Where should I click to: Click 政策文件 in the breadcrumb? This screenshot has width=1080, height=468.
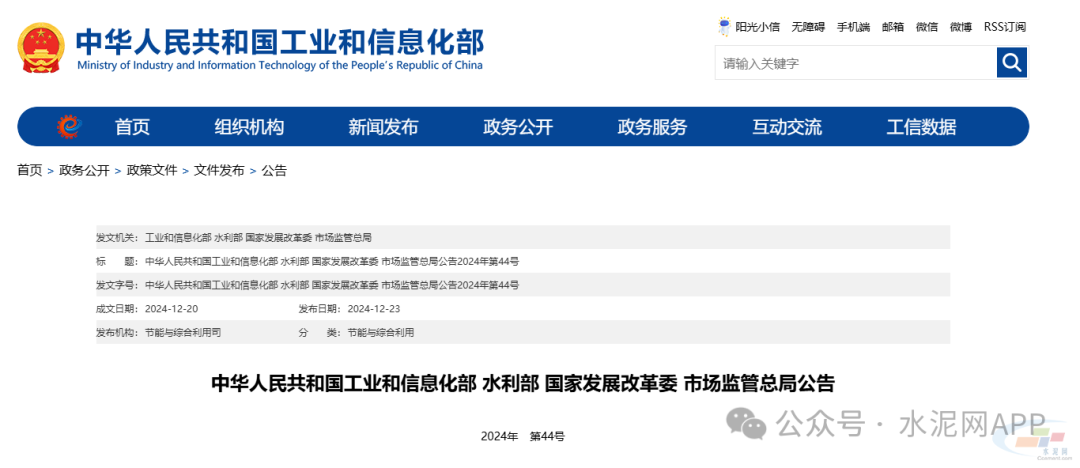[151, 171]
